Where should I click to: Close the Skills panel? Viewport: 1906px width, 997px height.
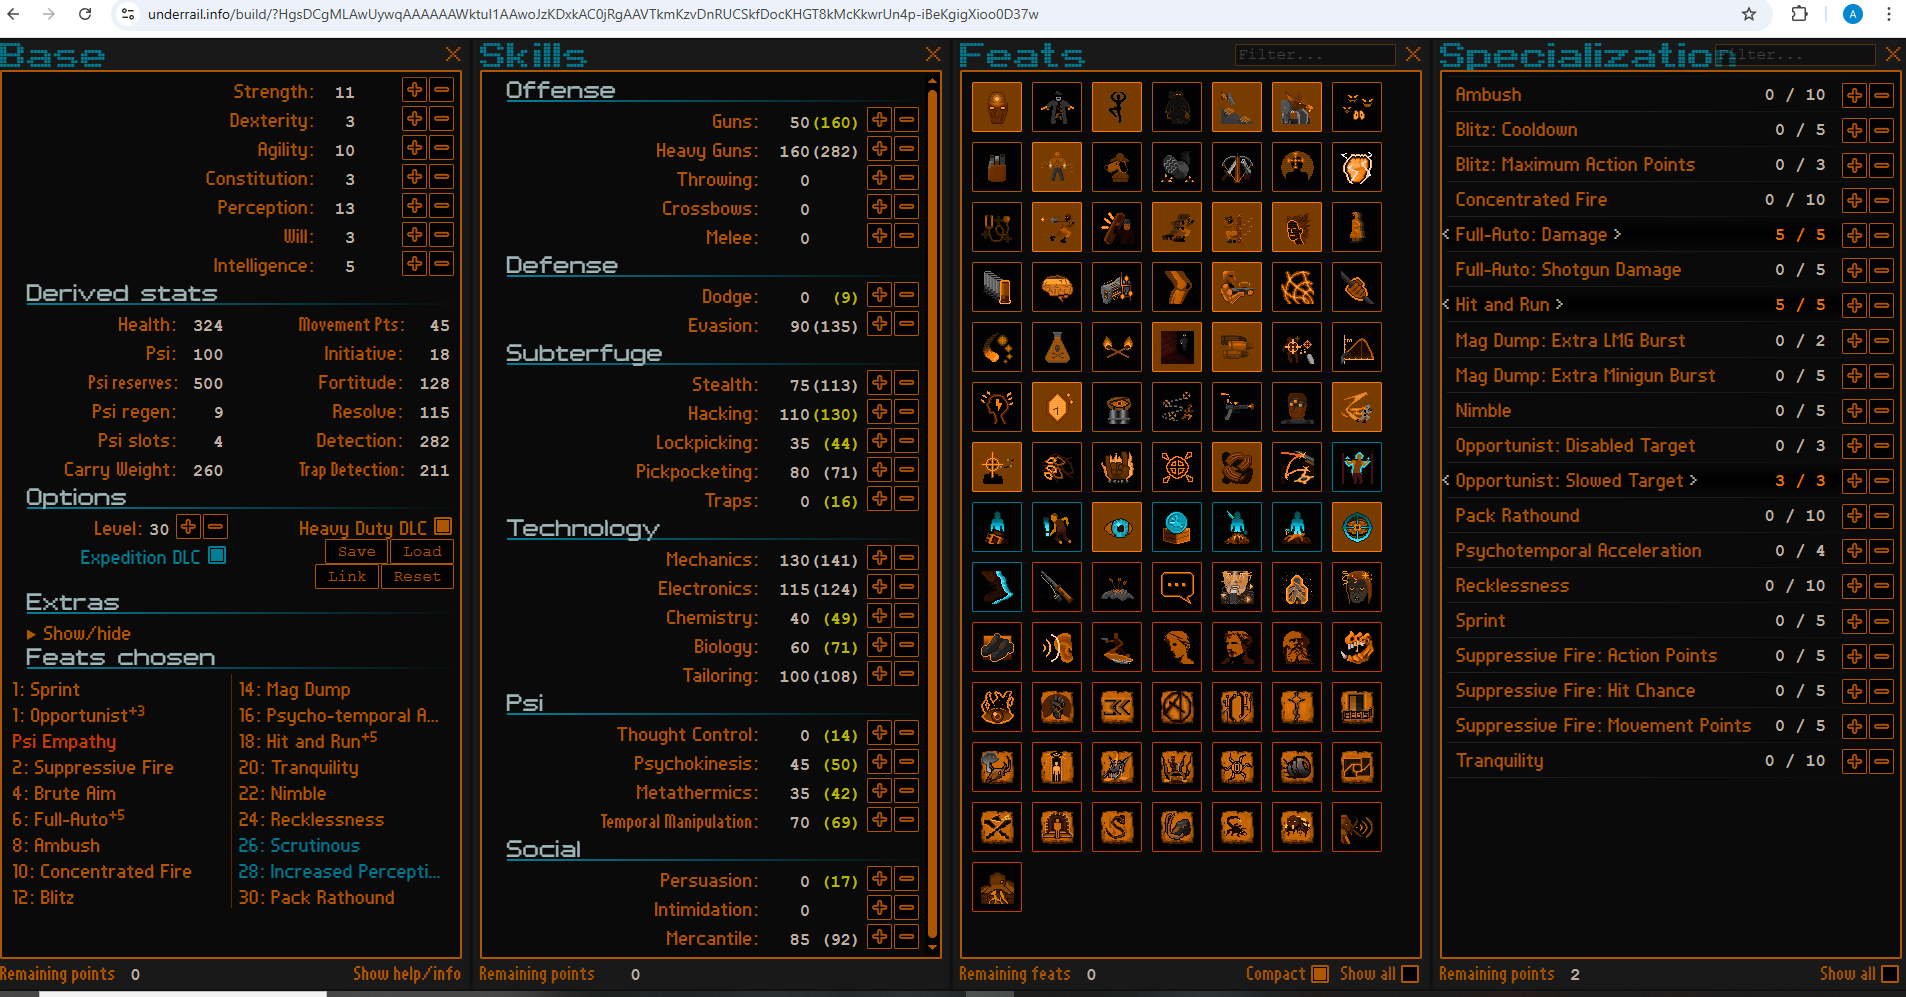[933, 54]
